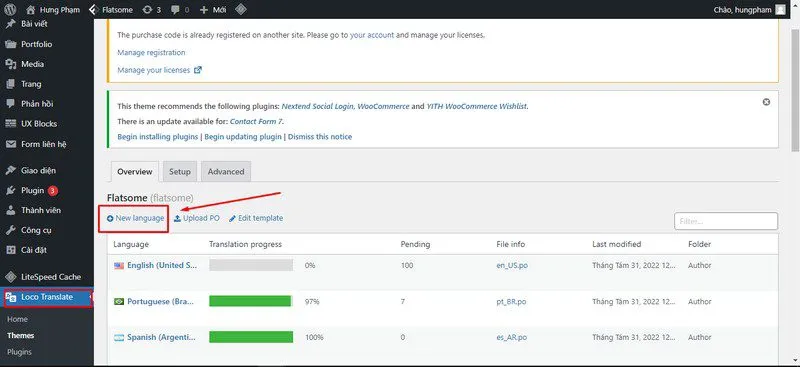Open the es_AR.po file info link
This screenshot has width=800, height=367.
point(512,337)
